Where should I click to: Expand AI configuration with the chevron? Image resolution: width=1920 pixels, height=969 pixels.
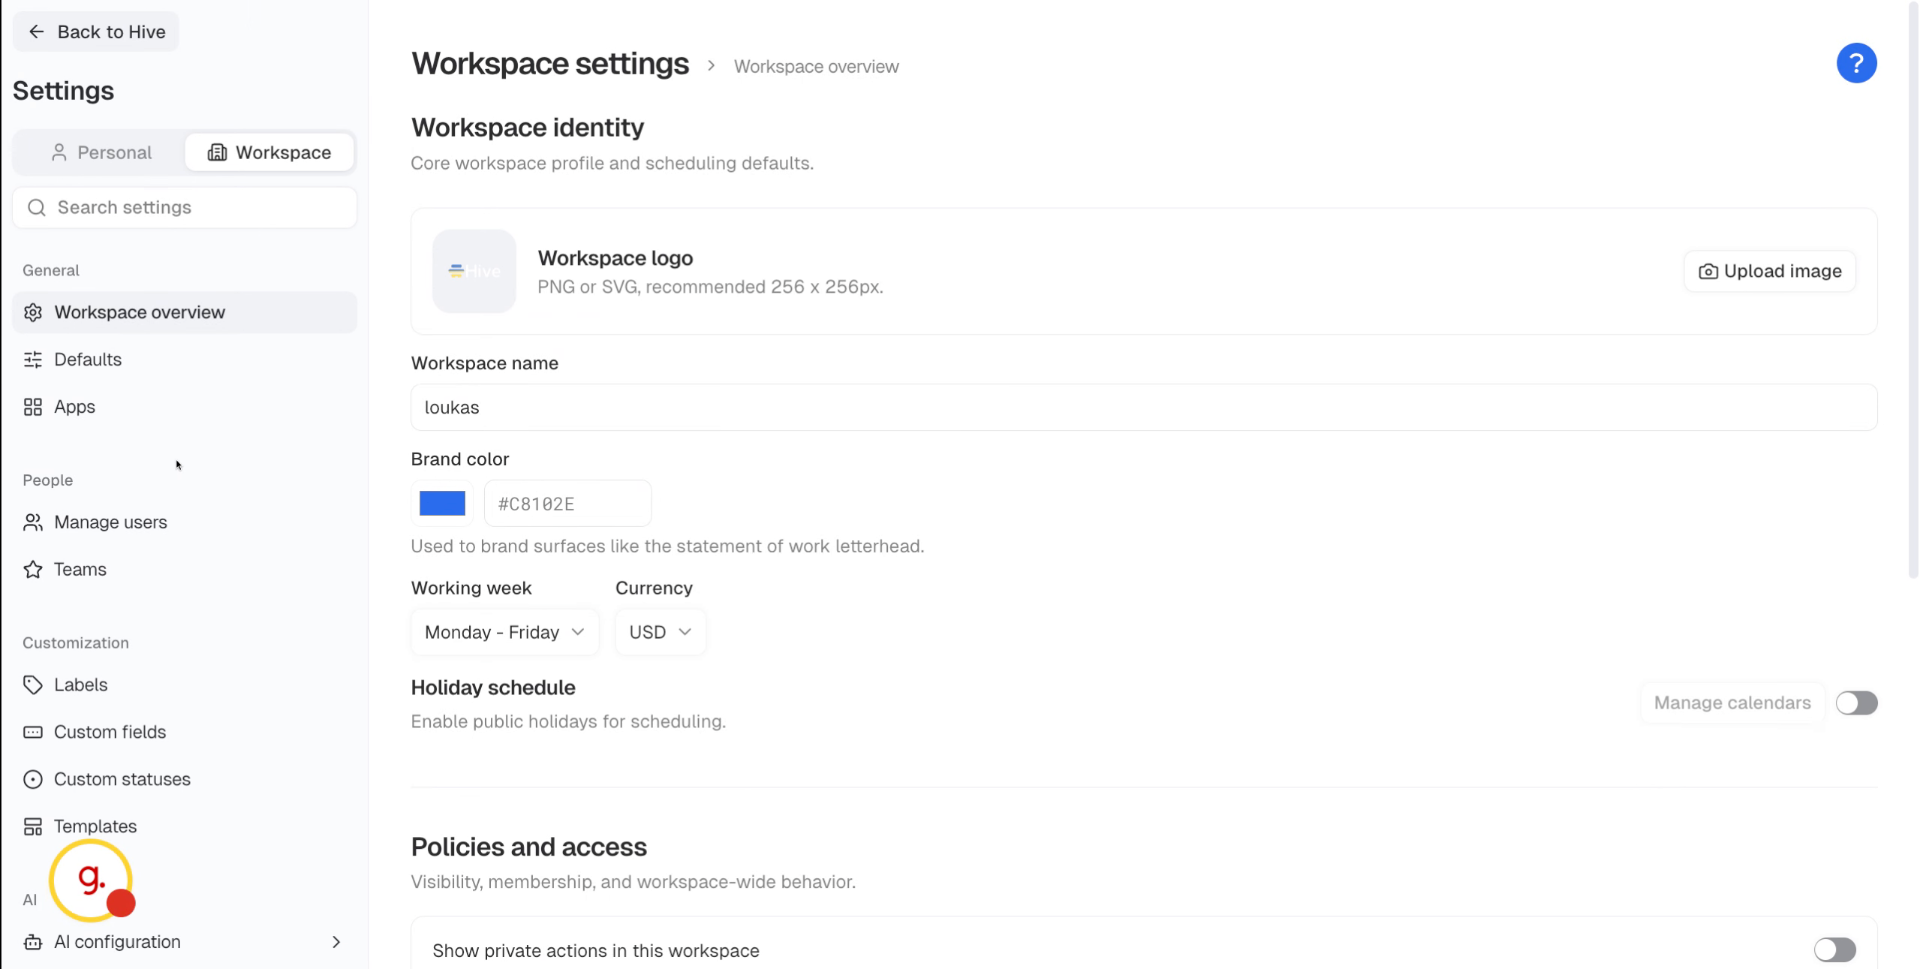(336, 942)
